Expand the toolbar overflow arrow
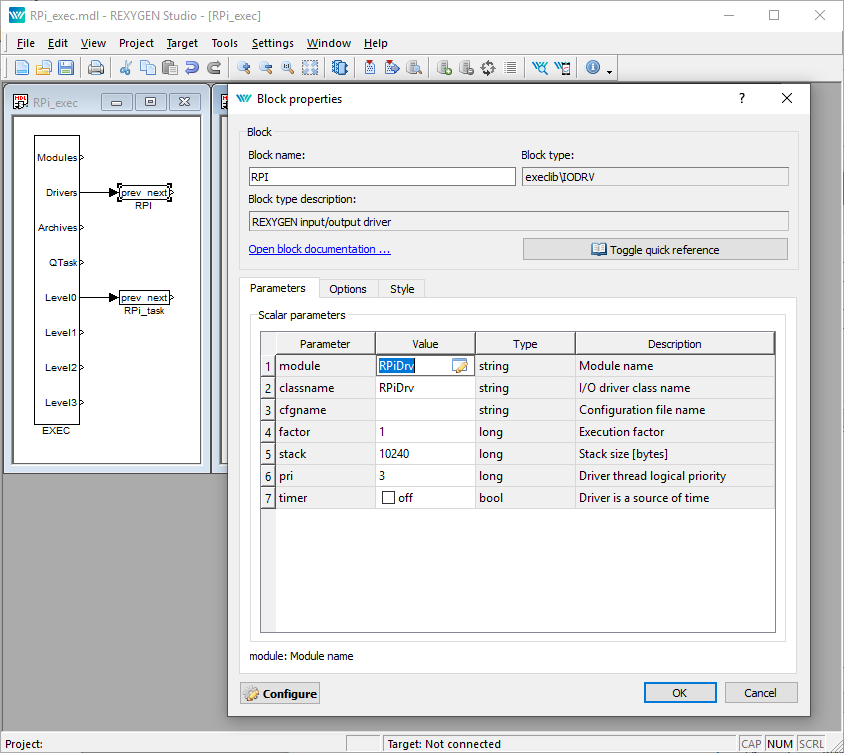The image size is (844, 753). coord(609,72)
